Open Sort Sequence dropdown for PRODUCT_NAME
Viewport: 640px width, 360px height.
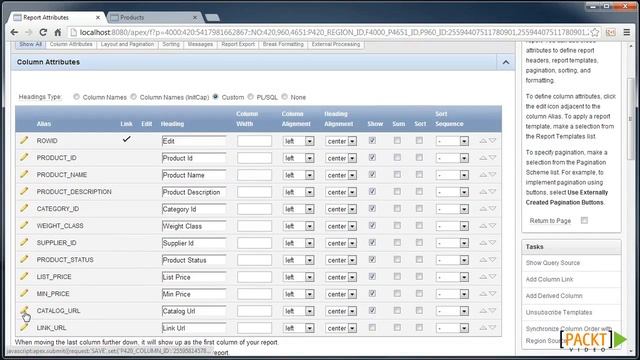click(452, 175)
